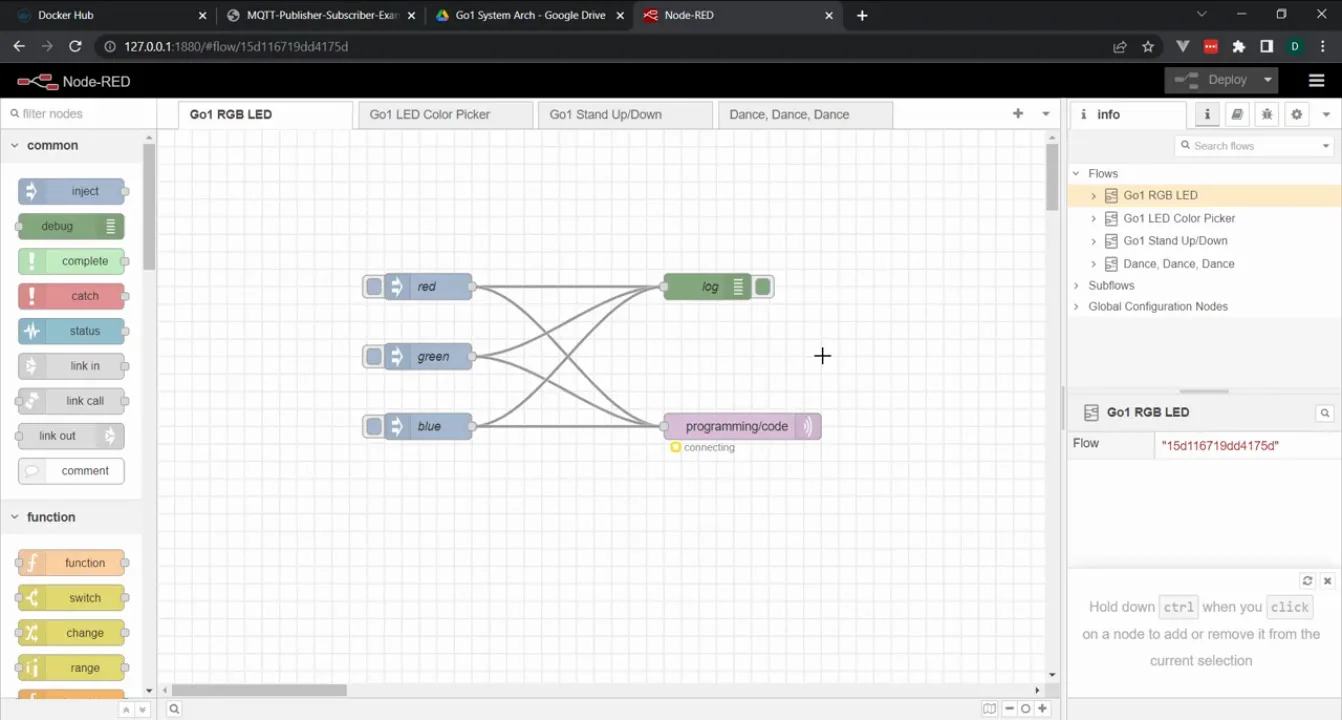
Task: Expand the Go1 LED Color Picker flow tree item
Action: pyautogui.click(x=1093, y=218)
